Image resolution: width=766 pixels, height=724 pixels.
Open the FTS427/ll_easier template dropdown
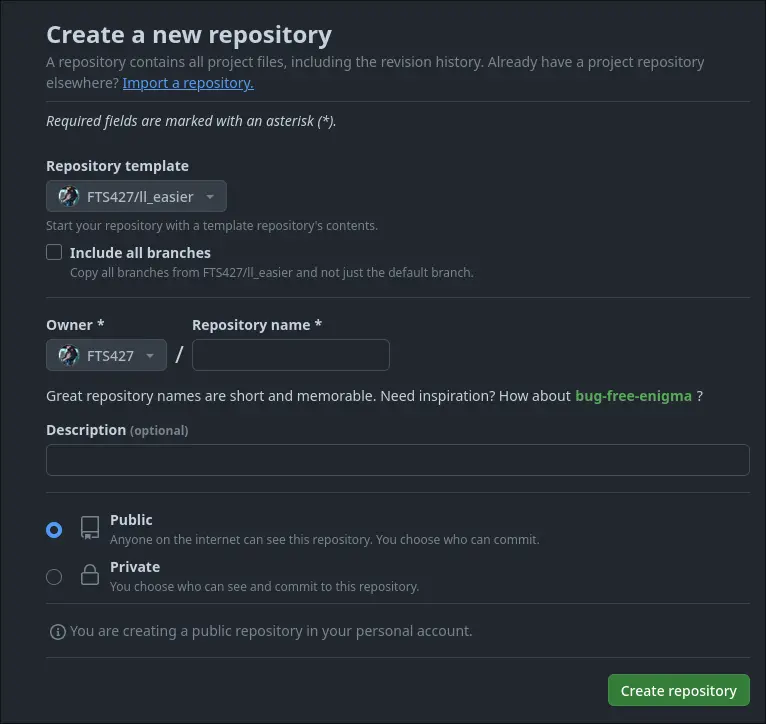click(x=136, y=196)
